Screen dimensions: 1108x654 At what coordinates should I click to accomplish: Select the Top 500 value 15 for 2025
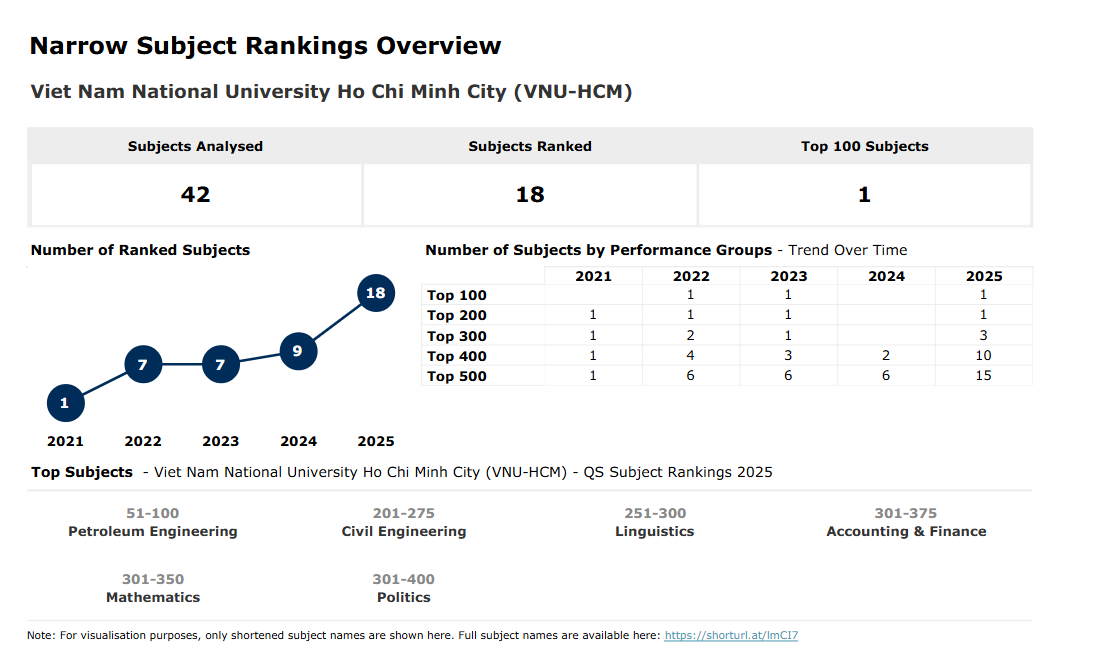point(982,375)
